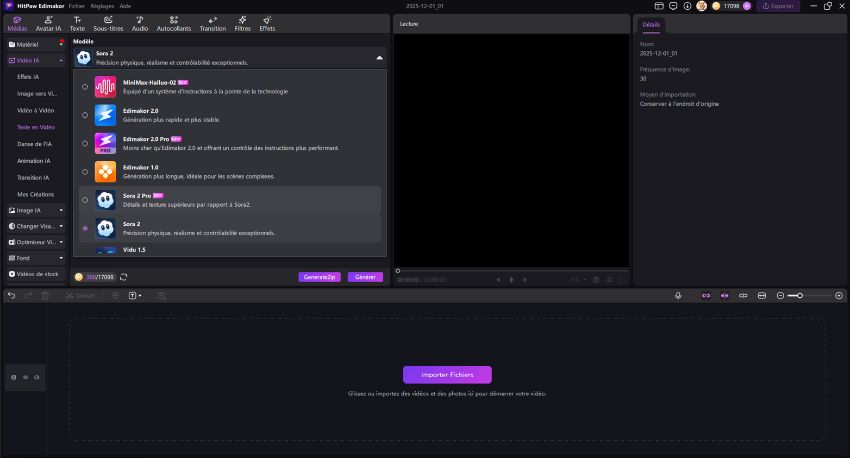Select Effets IA in sidebar
Screen dimensions: 850x458
[28, 77]
